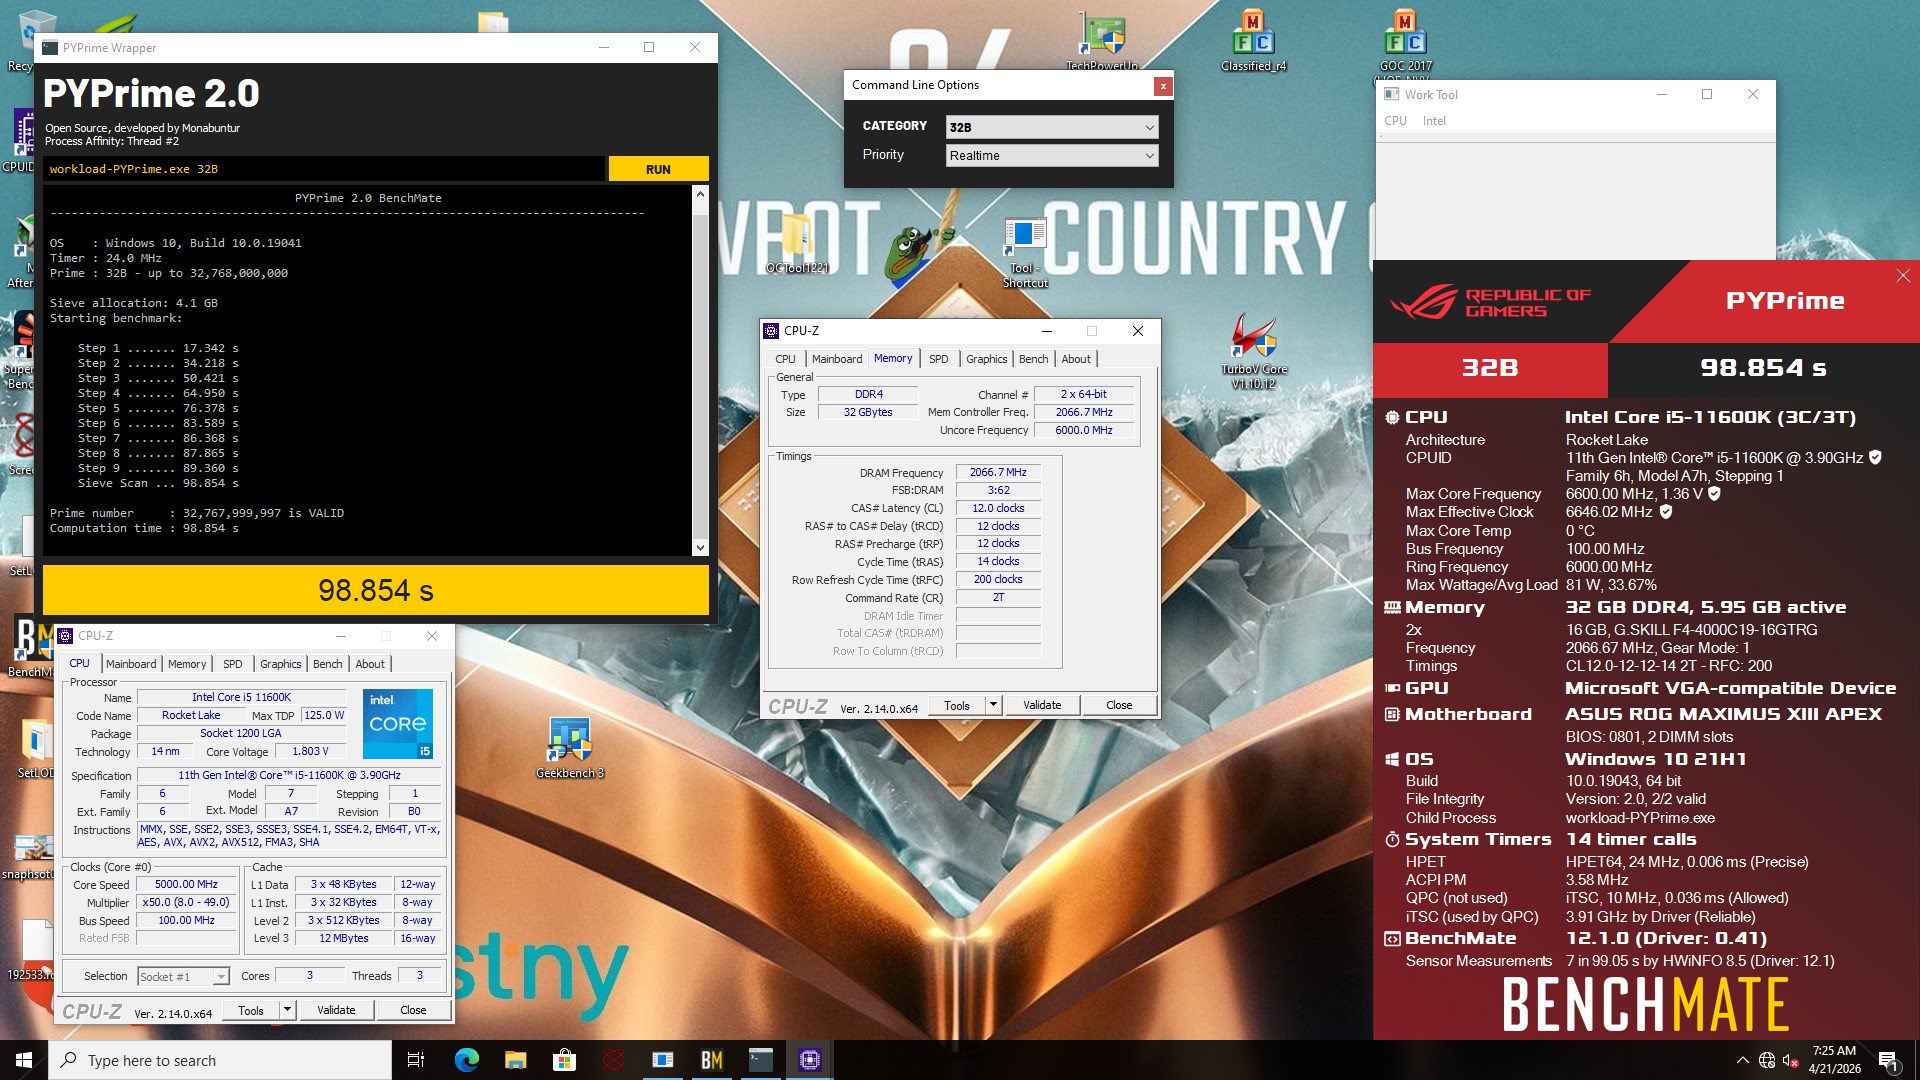
Task: Open File Explorer from taskbar
Action: pos(515,1060)
